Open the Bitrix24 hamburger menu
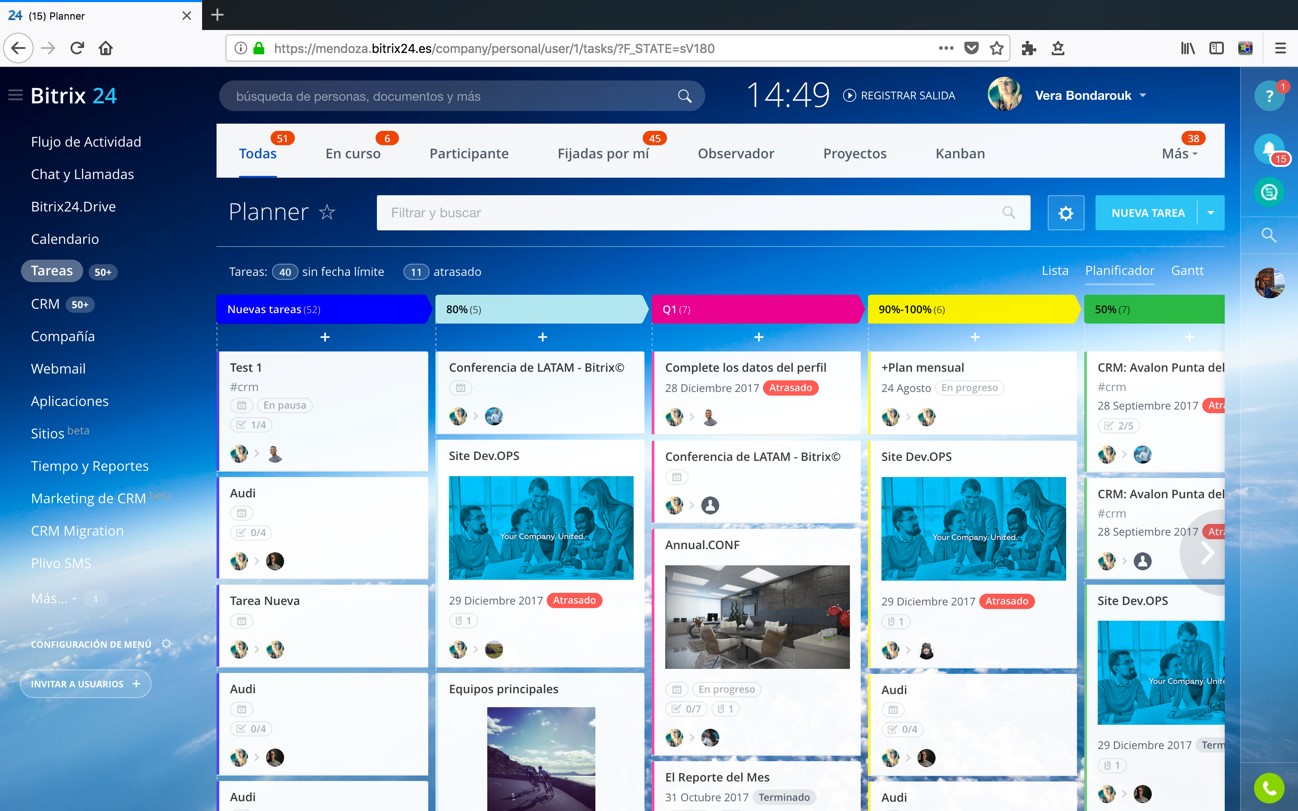The image size is (1298, 811). 15,95
